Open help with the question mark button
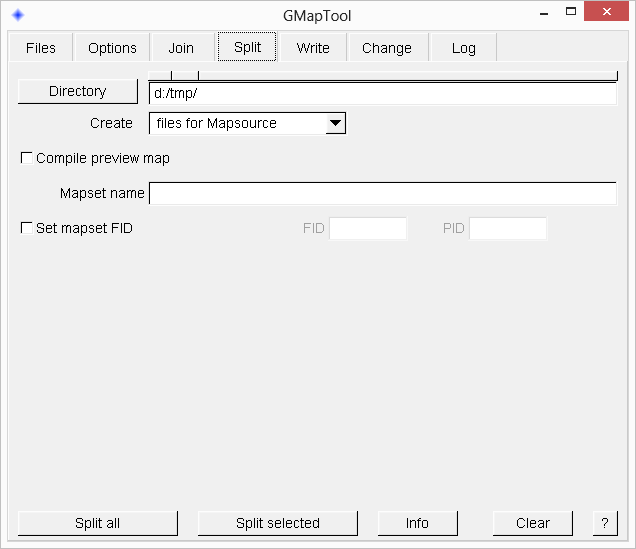The height and width of the screenshot is (549, 636). pyautogui.click(x=605, y=523)
